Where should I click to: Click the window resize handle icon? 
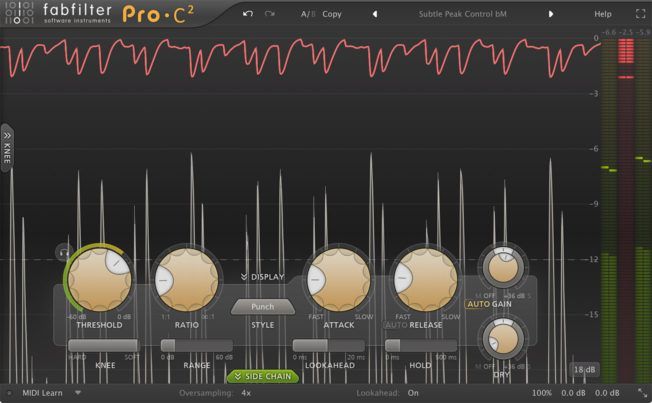coord(642,393)
